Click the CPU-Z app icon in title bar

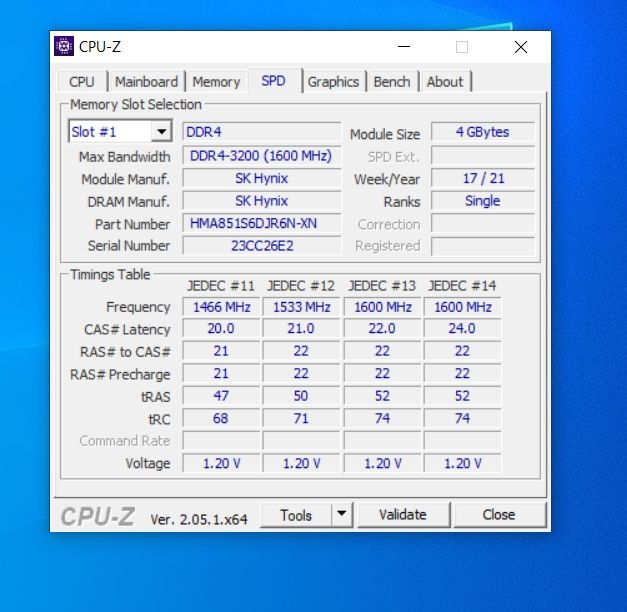pyautogui.click(x=64, y=46)
